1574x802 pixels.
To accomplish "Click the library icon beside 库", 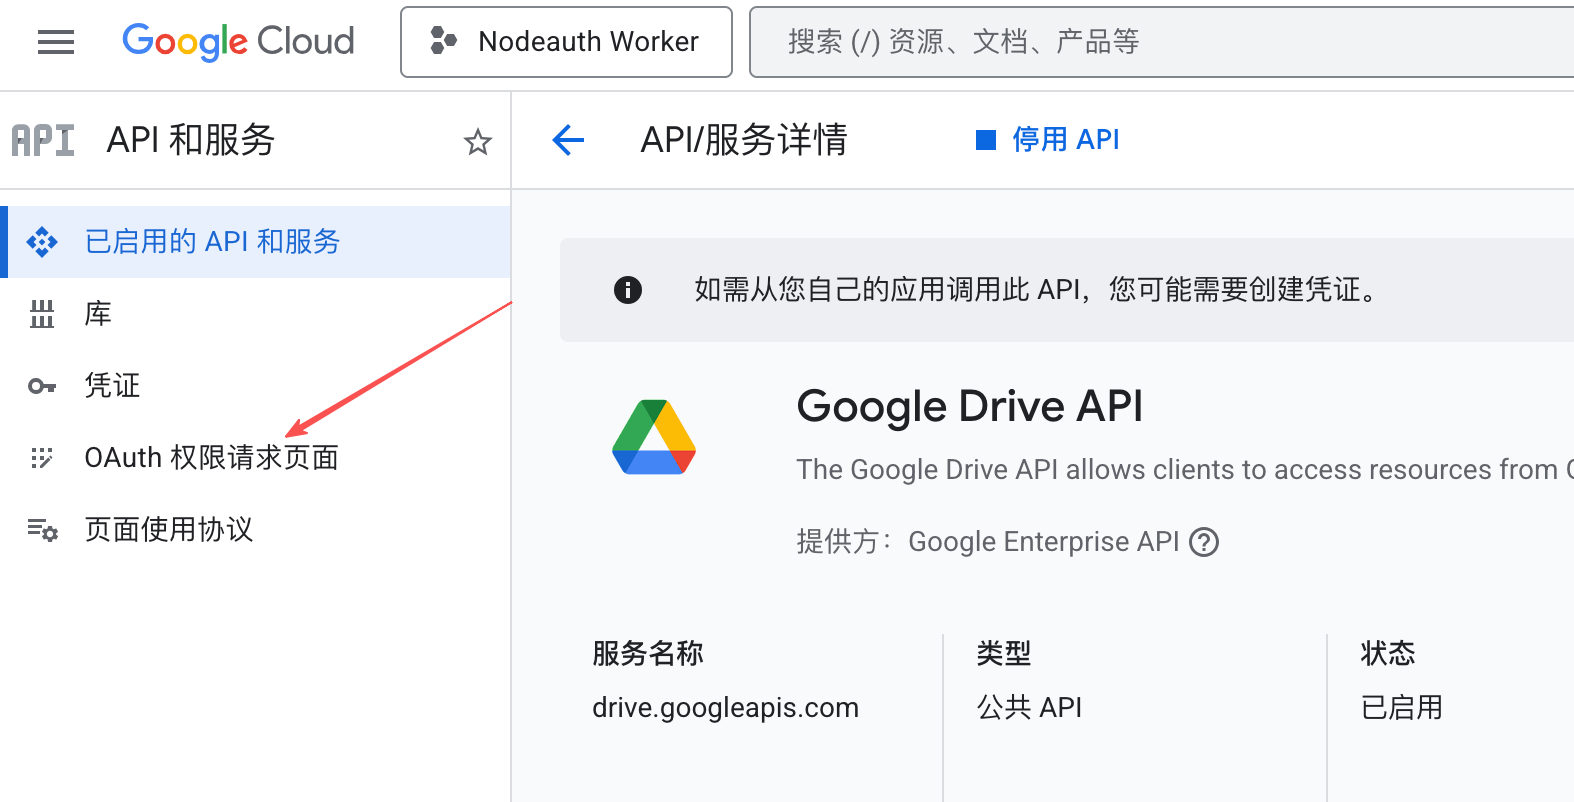I will point(42,314).
